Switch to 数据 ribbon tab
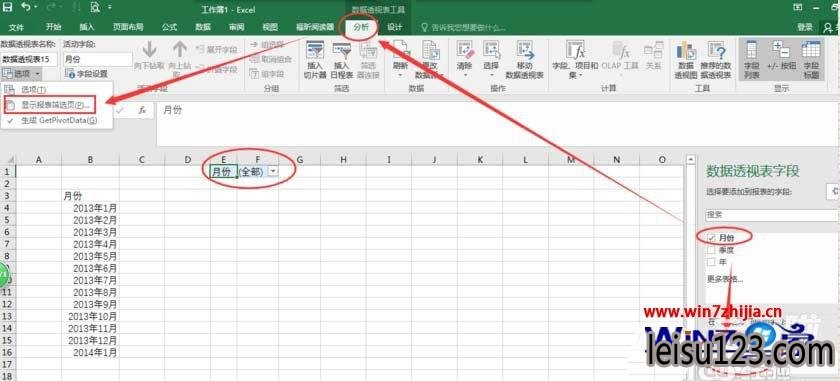The width and height of the screenshot is (840, 381). coord(203,27)
